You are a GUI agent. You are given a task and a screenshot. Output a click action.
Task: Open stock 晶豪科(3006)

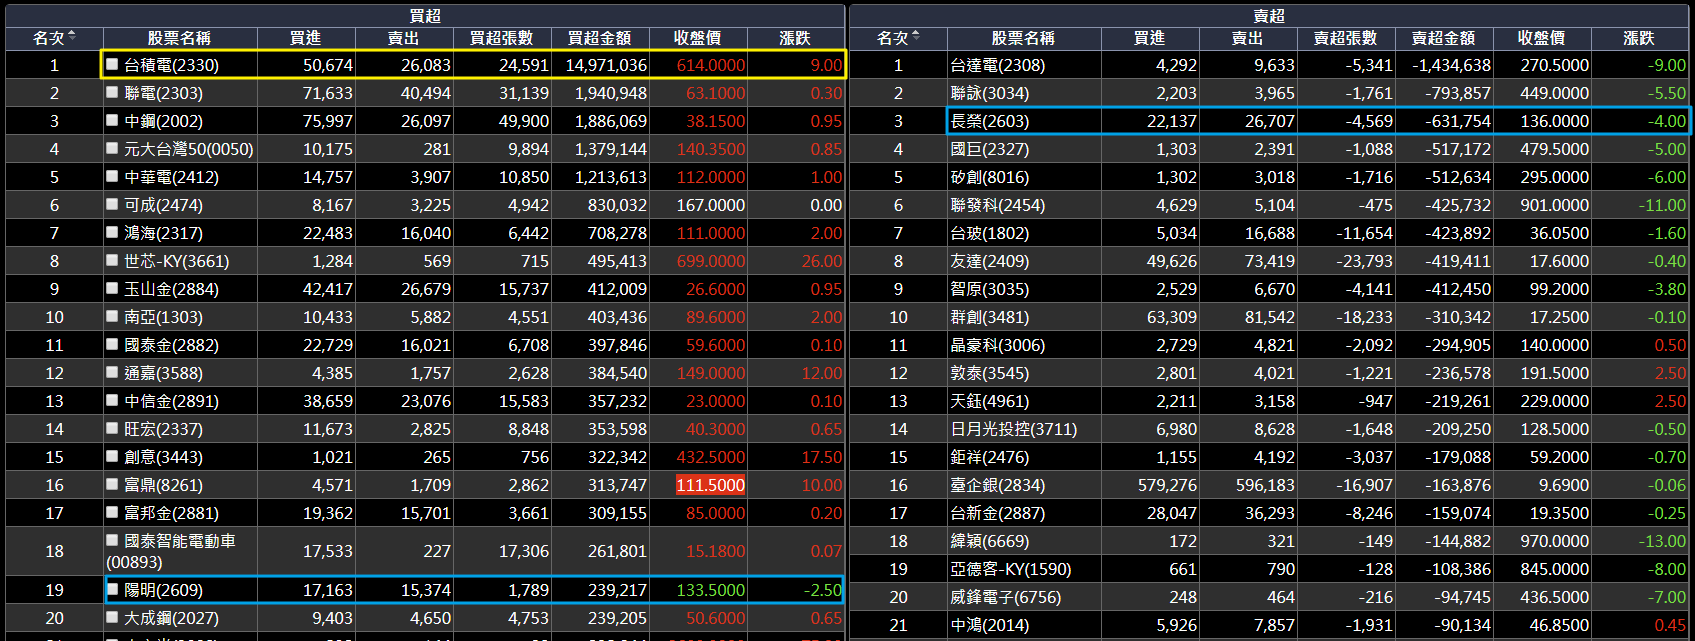(x=997, y=345)
